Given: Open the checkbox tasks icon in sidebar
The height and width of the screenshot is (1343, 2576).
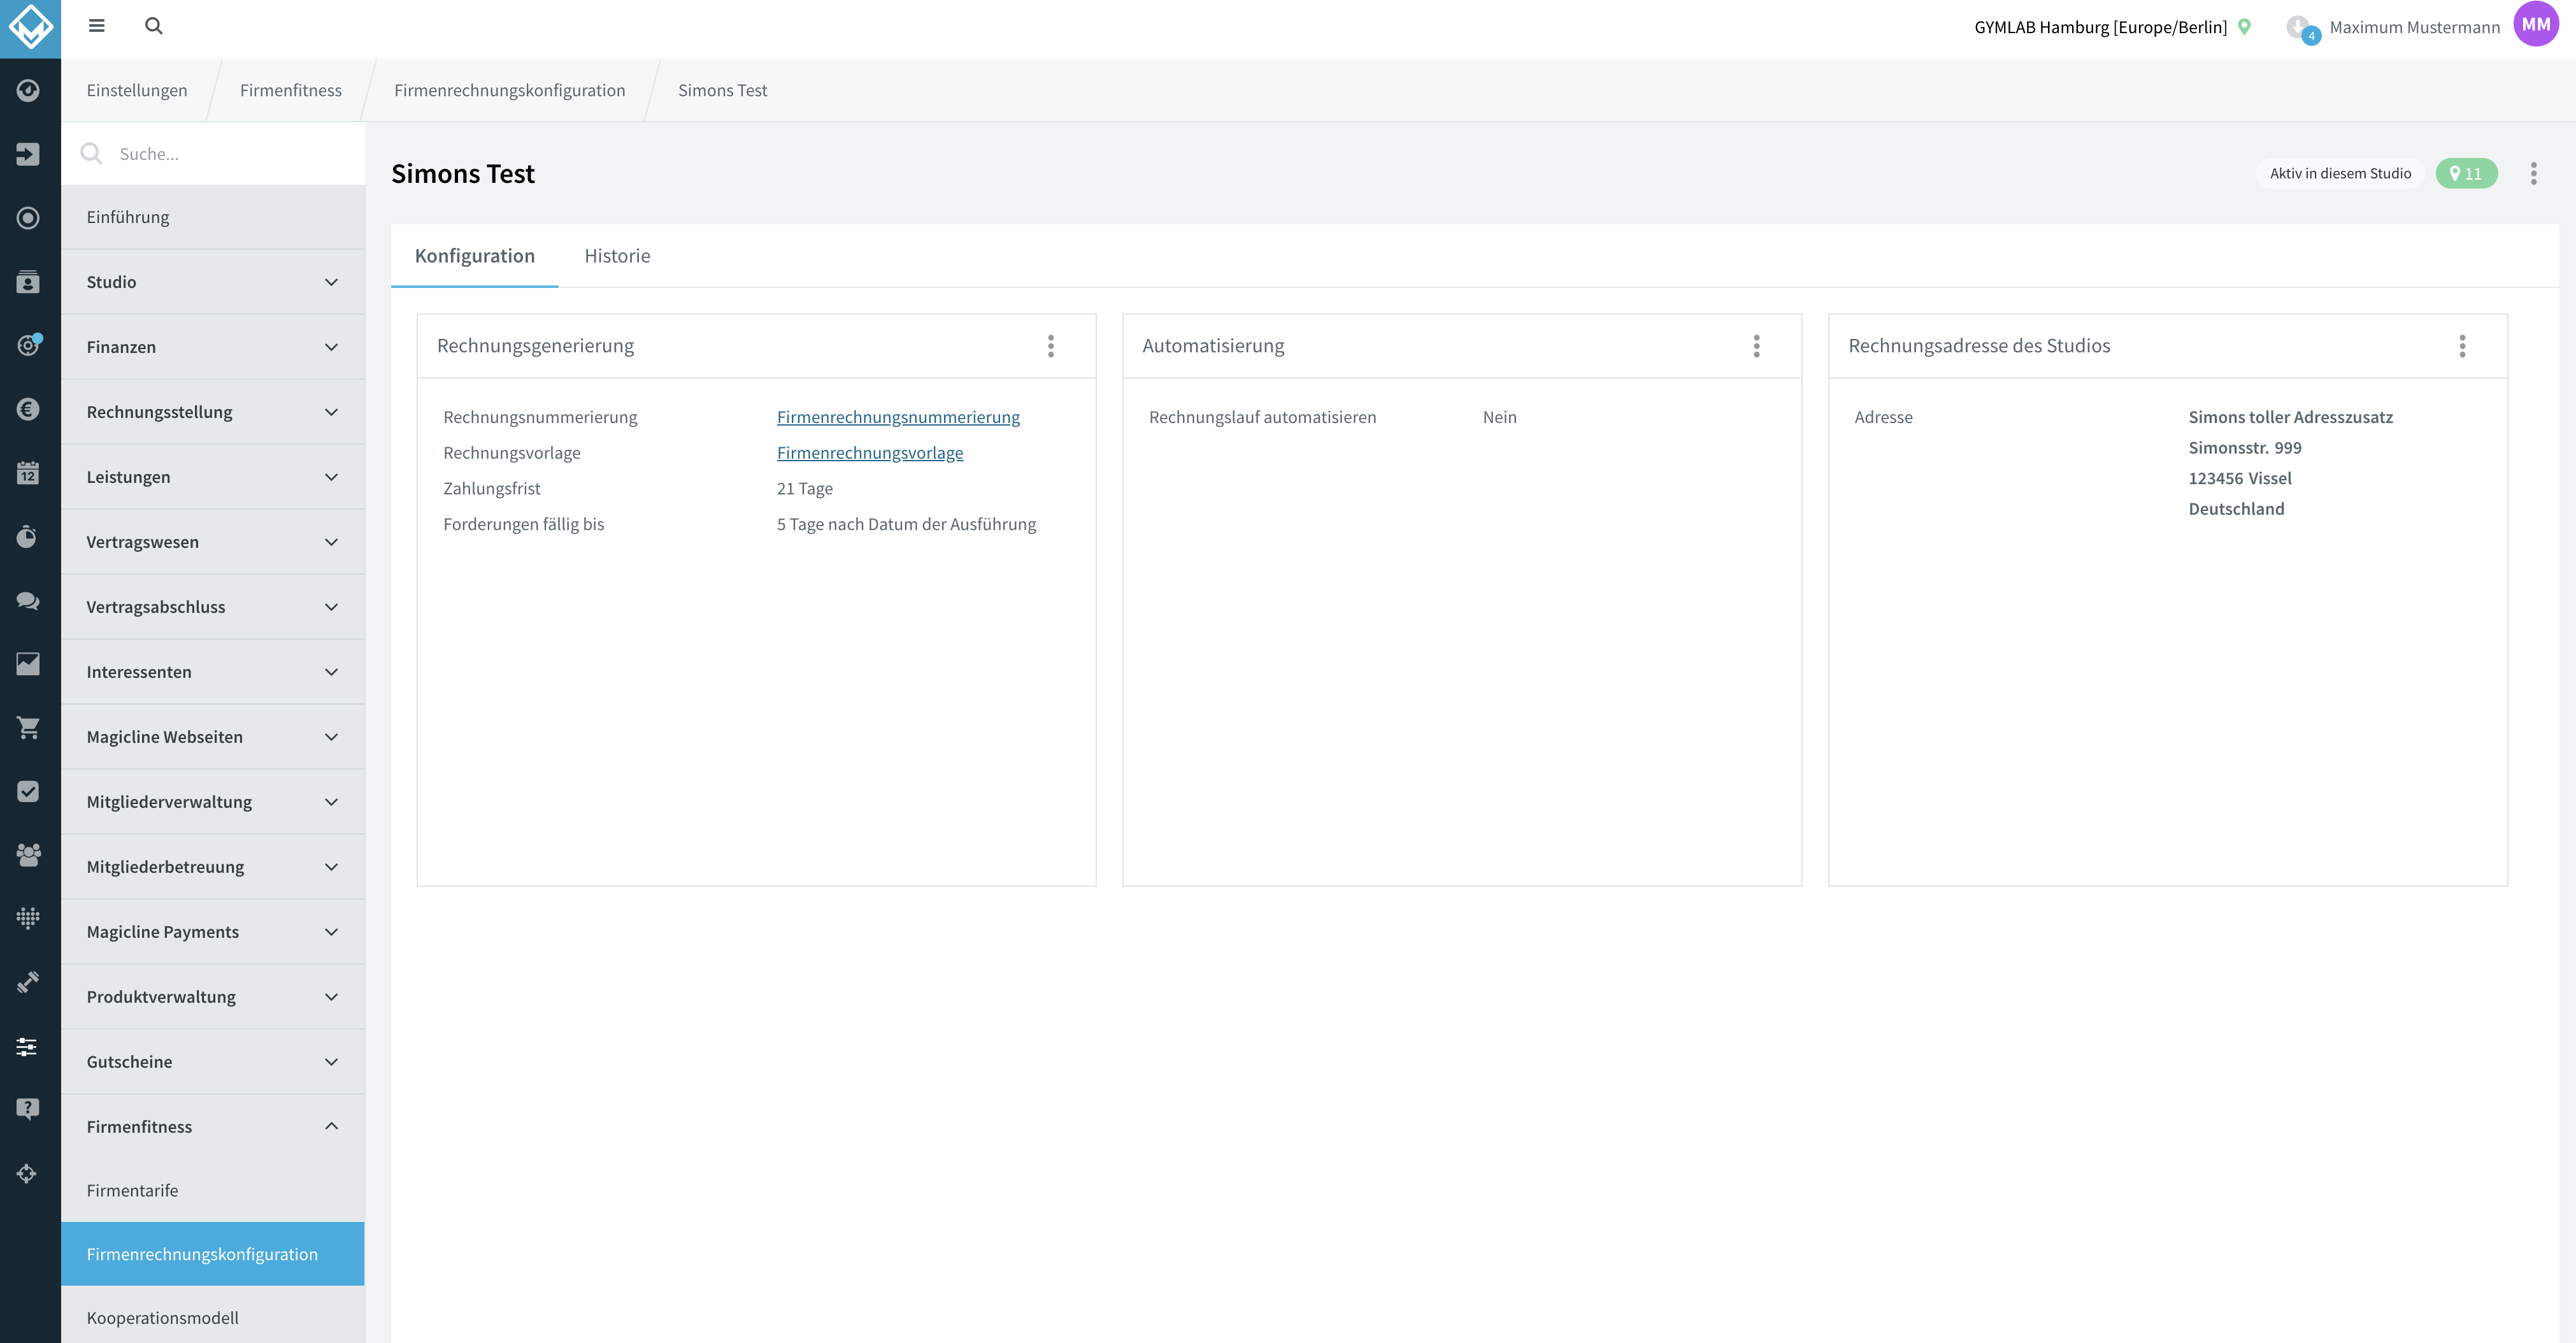Looking at the screenshot, I should pyautogui.click(x=28, y=792).
